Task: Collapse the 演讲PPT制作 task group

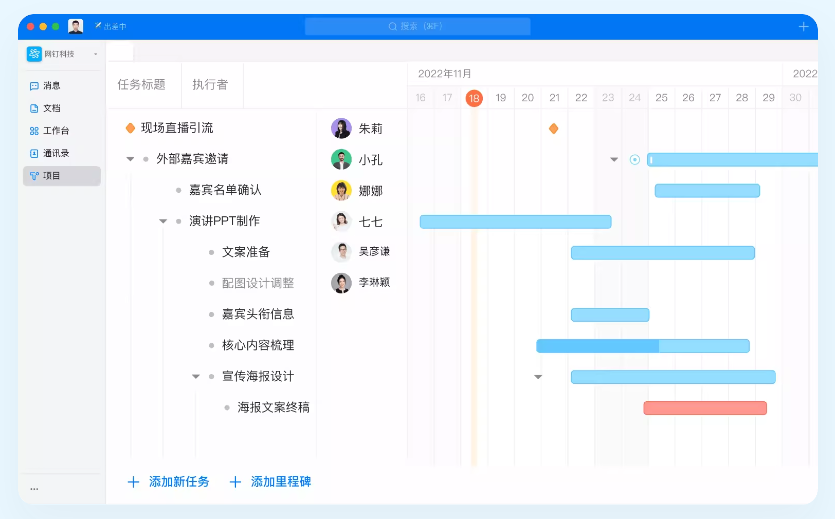Action: (x=163, y=221)
